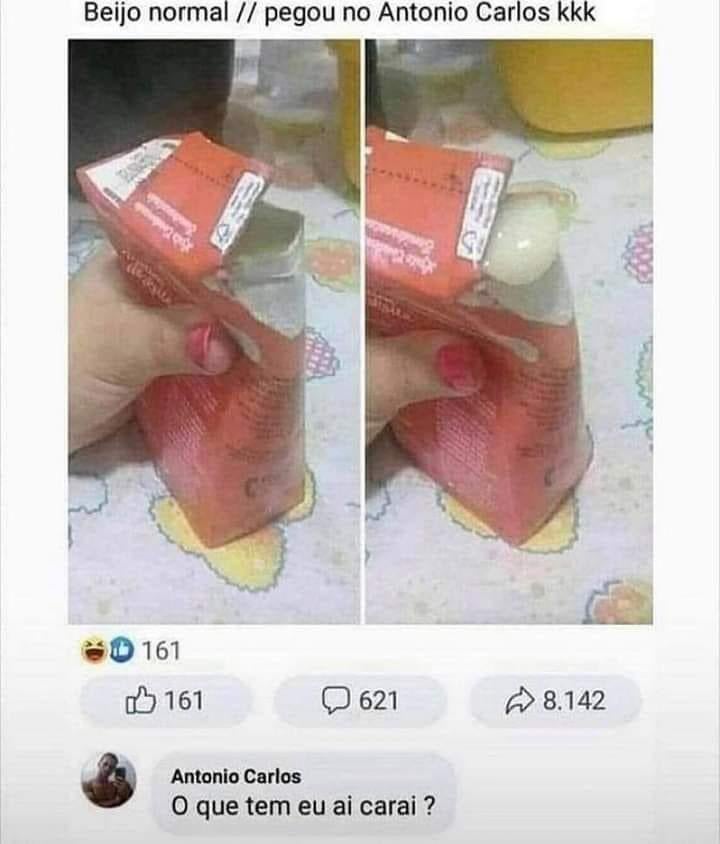The height and width of the screenshot is (844, 720).
Task: Open the right photo with the egg
Action: (x=509, y=332)
